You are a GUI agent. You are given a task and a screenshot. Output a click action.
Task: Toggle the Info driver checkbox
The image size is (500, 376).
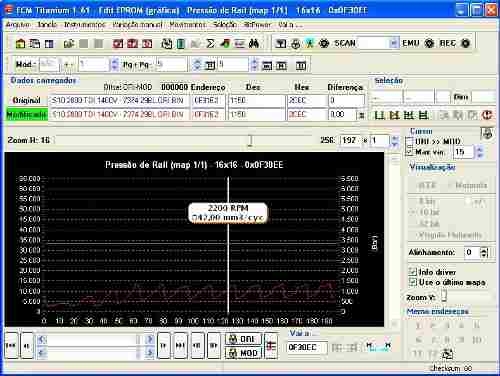(x=413, y=272)
